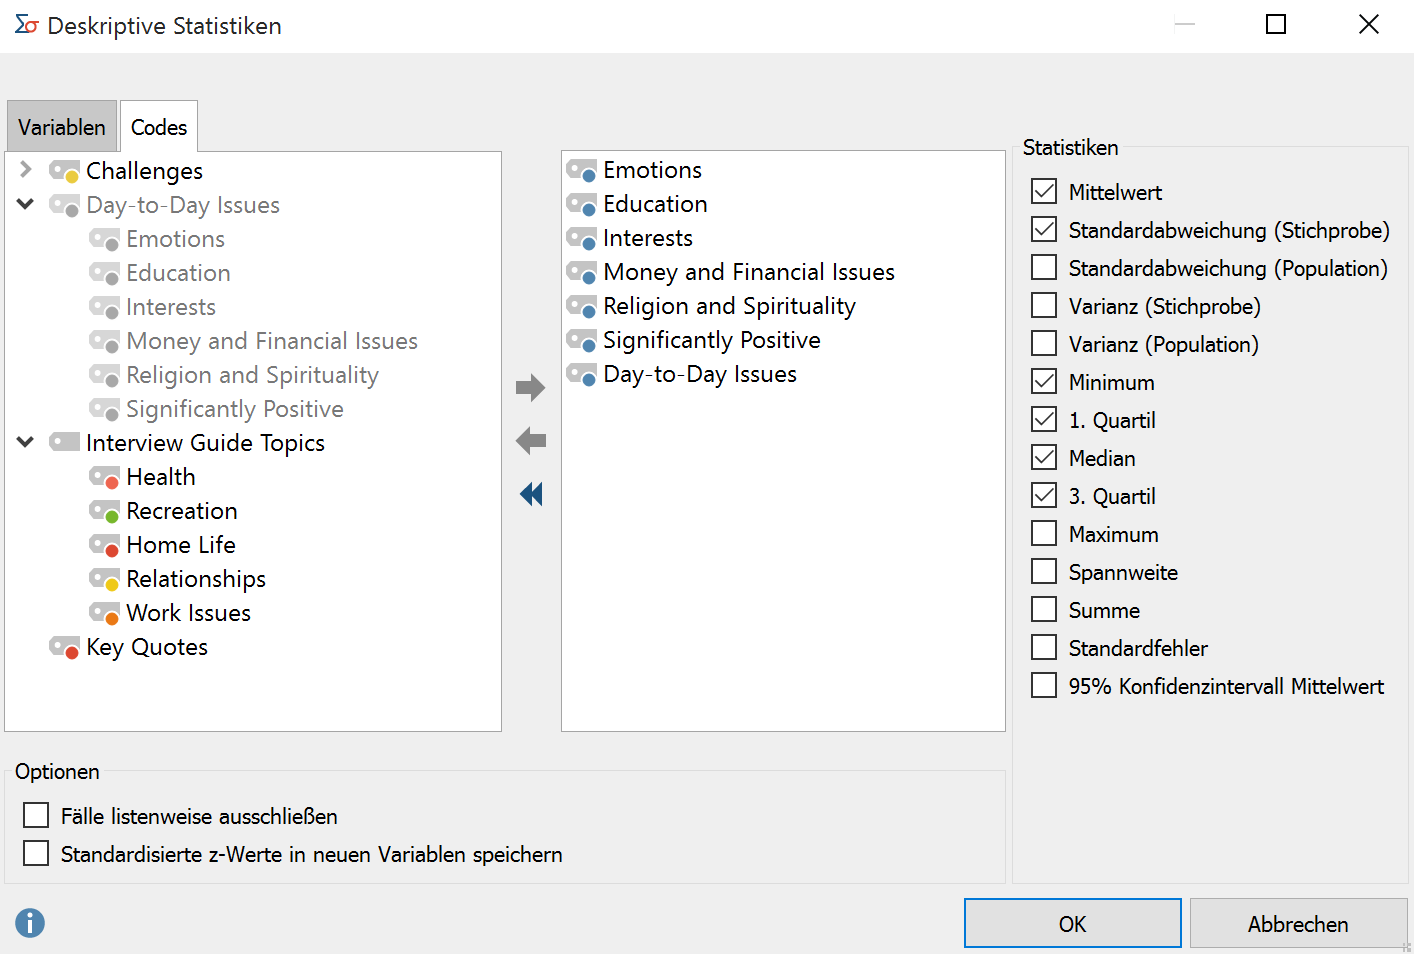
Task: Click the left arrow to remove the selected code
Action: click(530, 440)
